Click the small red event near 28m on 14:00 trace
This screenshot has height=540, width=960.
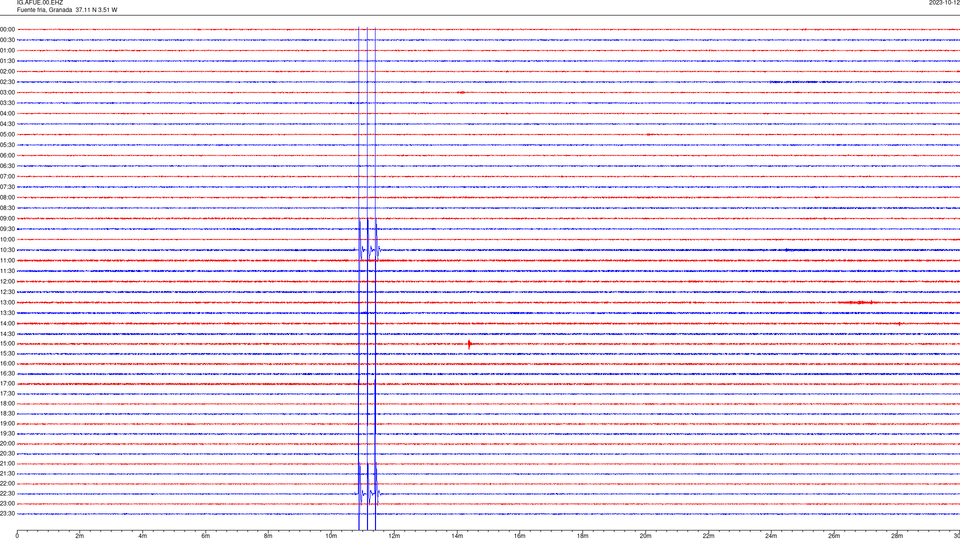(899, 323)
